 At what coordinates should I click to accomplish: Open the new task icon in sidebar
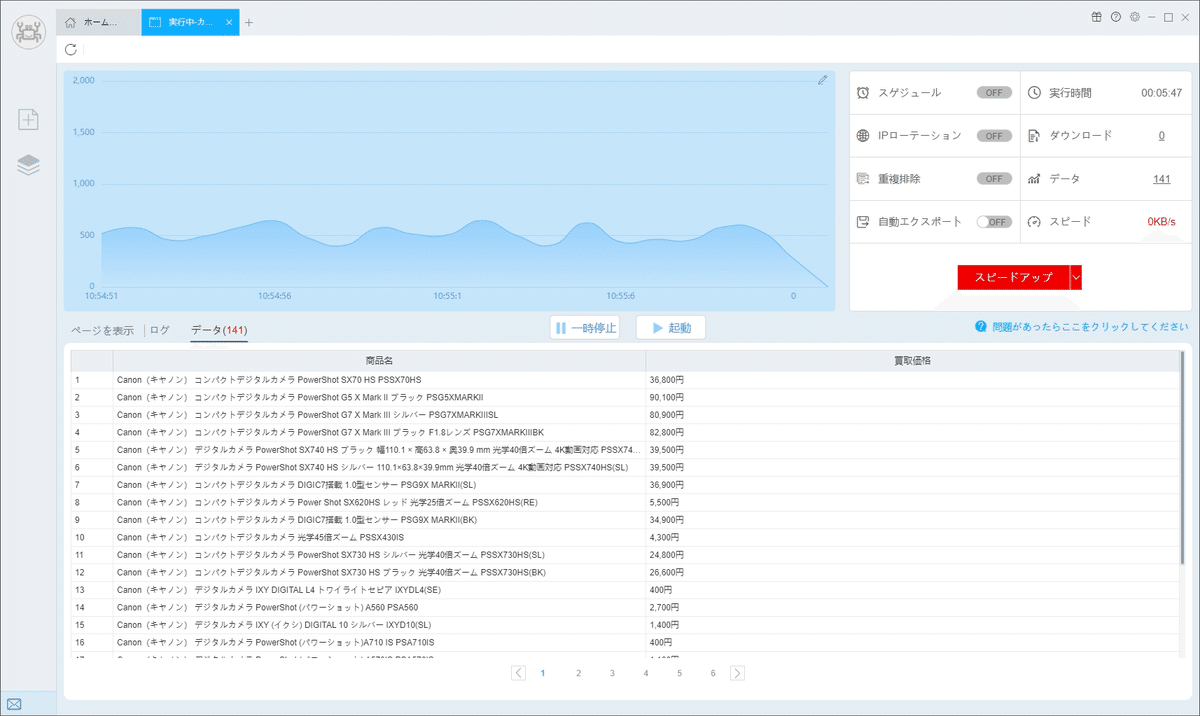(x=28, y=120)
